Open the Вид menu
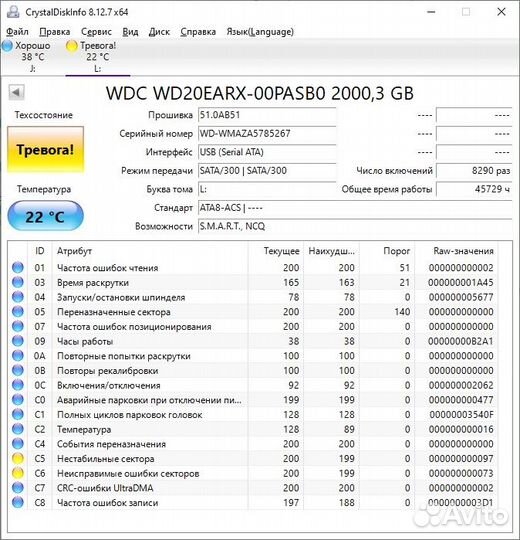Viewport: 520px width, 540px height. coord(131,32)
